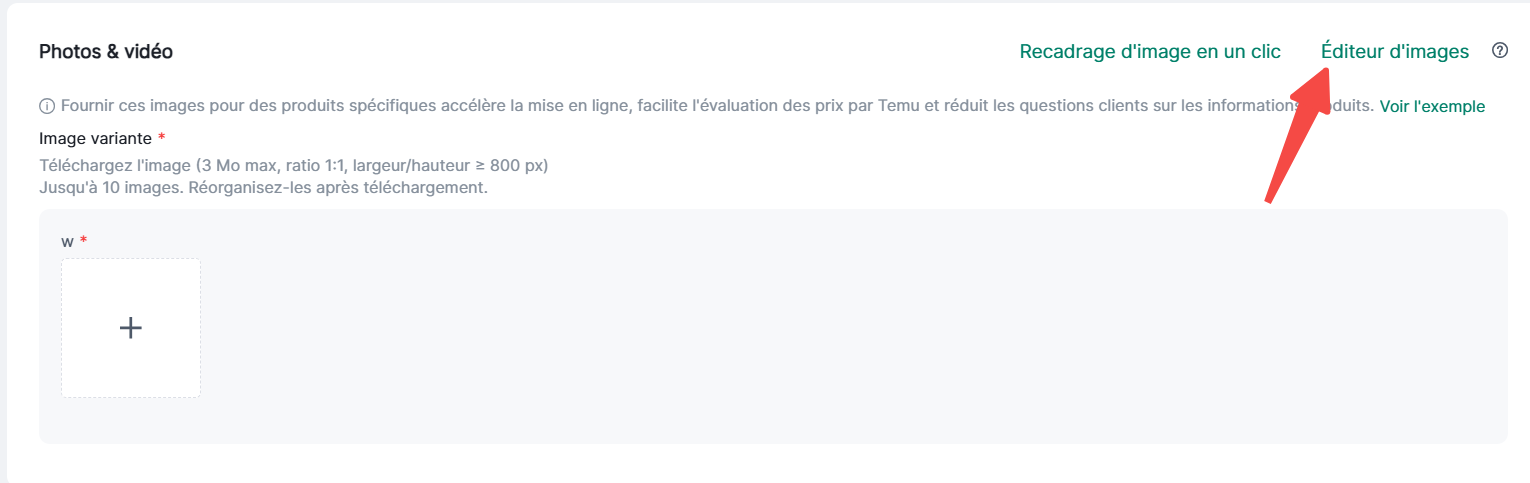The image size is (1530, 483).
Task: Open the Éditeur d'images tool
Action: pyautogui.click(x=1394, y=52)
